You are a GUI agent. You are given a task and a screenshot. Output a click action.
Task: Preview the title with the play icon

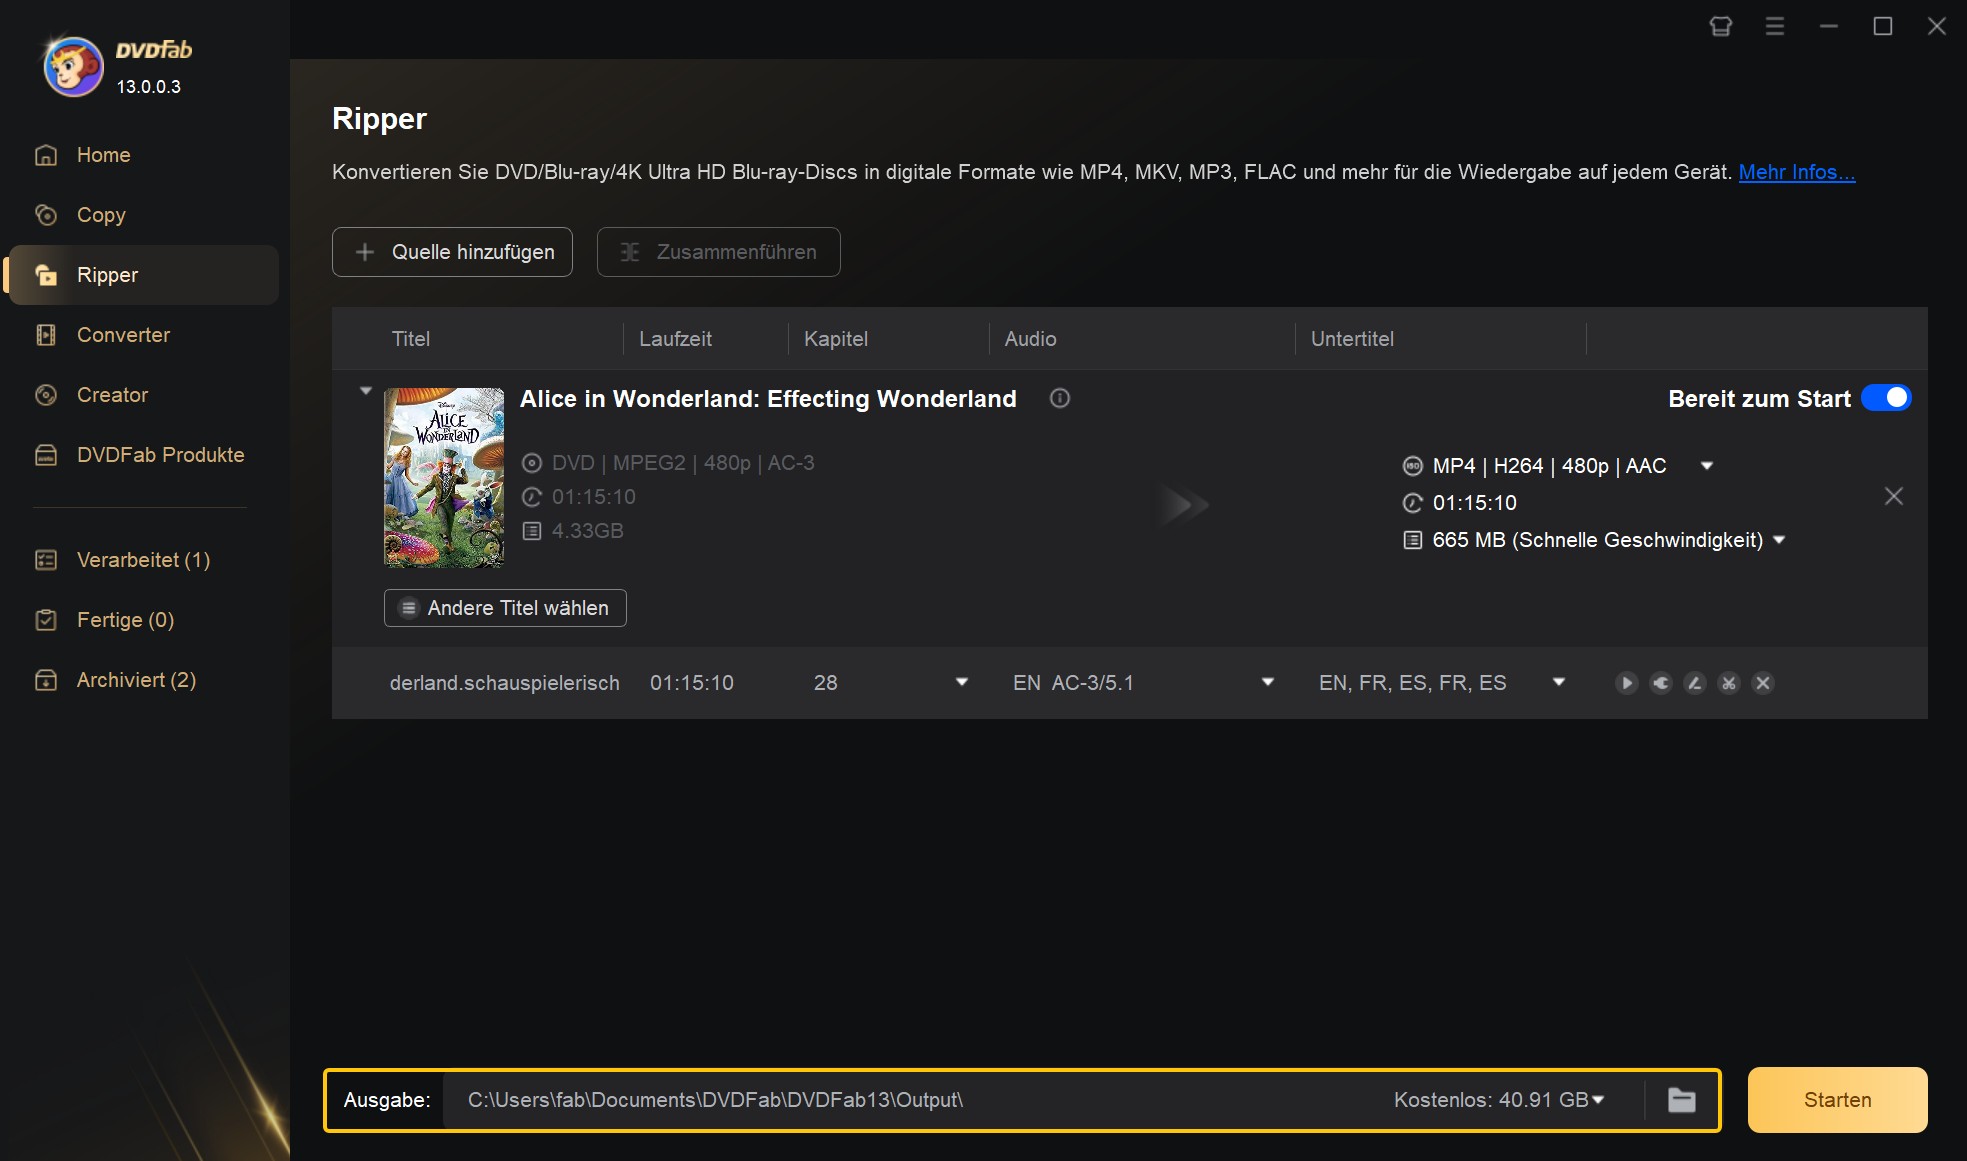(x=1627, y=683)
